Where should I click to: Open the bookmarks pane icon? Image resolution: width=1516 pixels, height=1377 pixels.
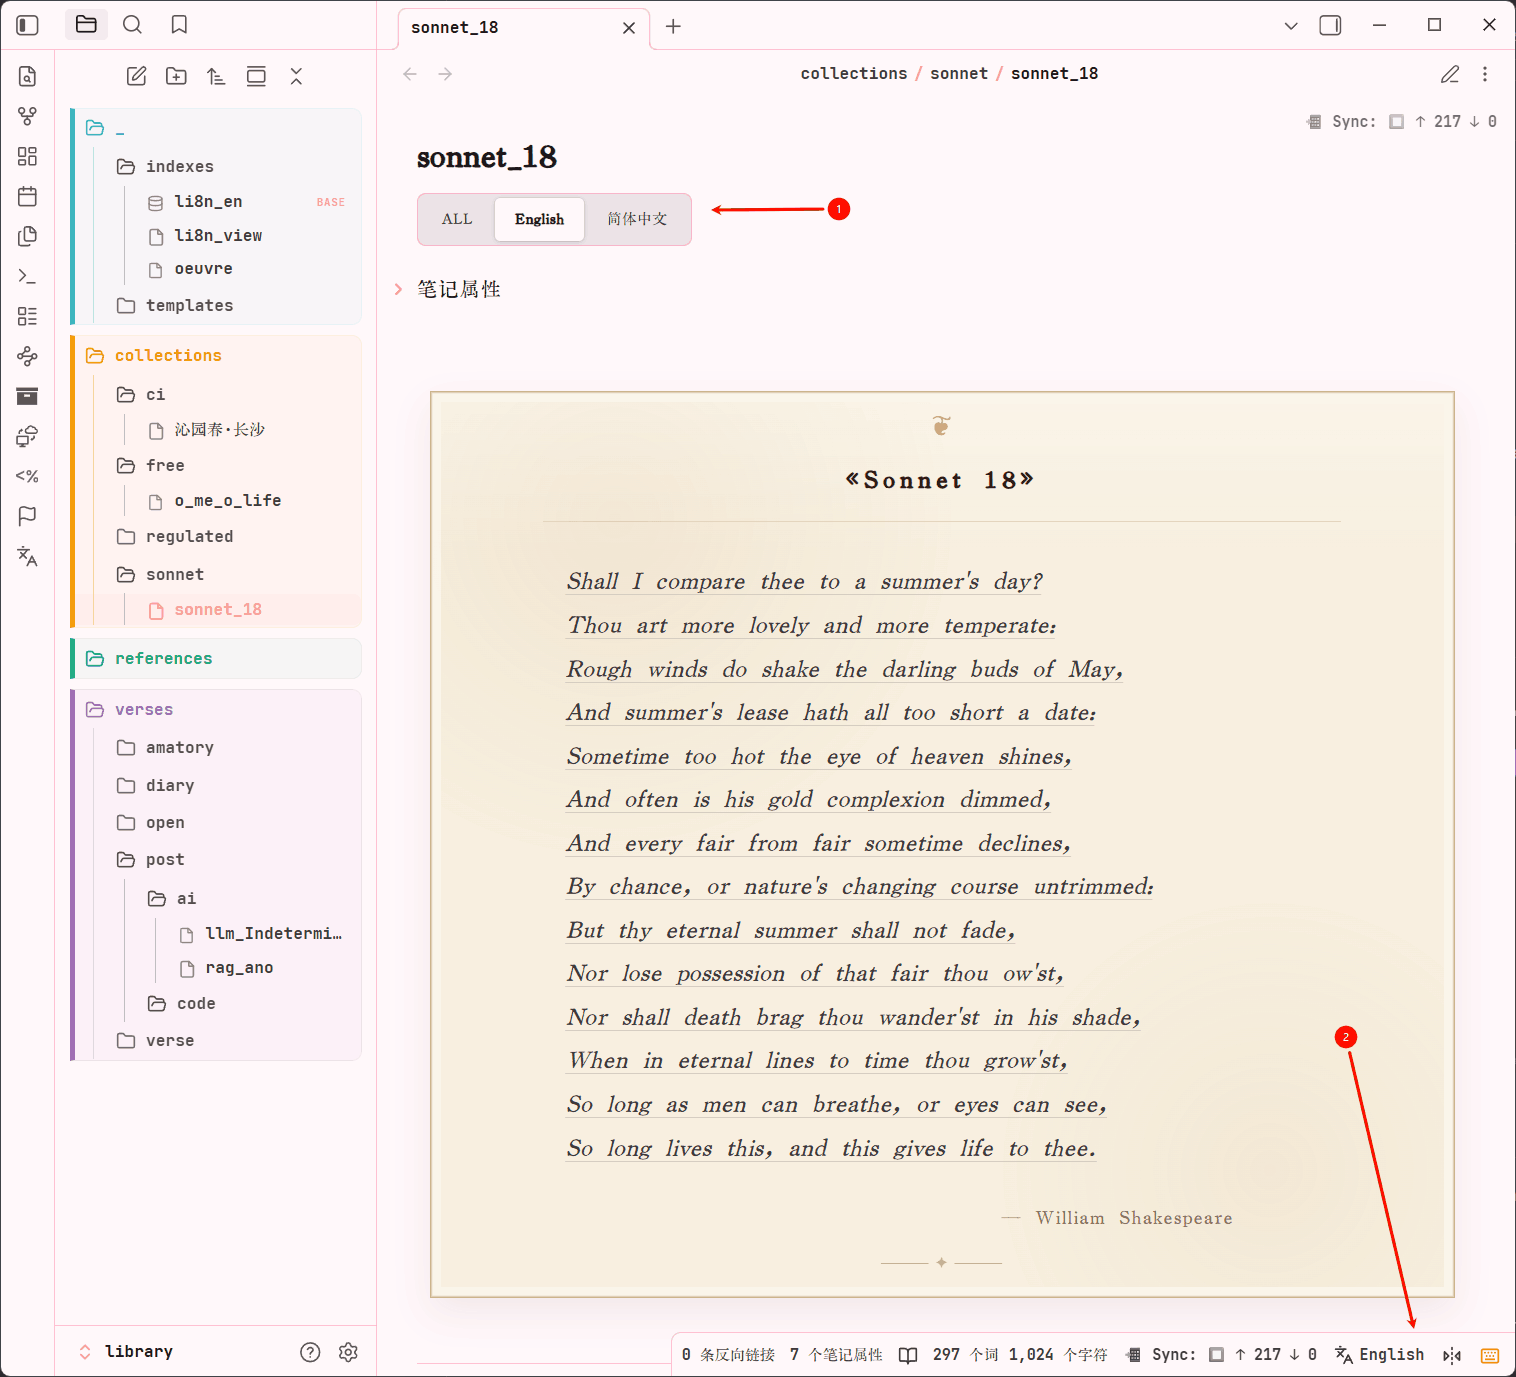tap(179, 25)
